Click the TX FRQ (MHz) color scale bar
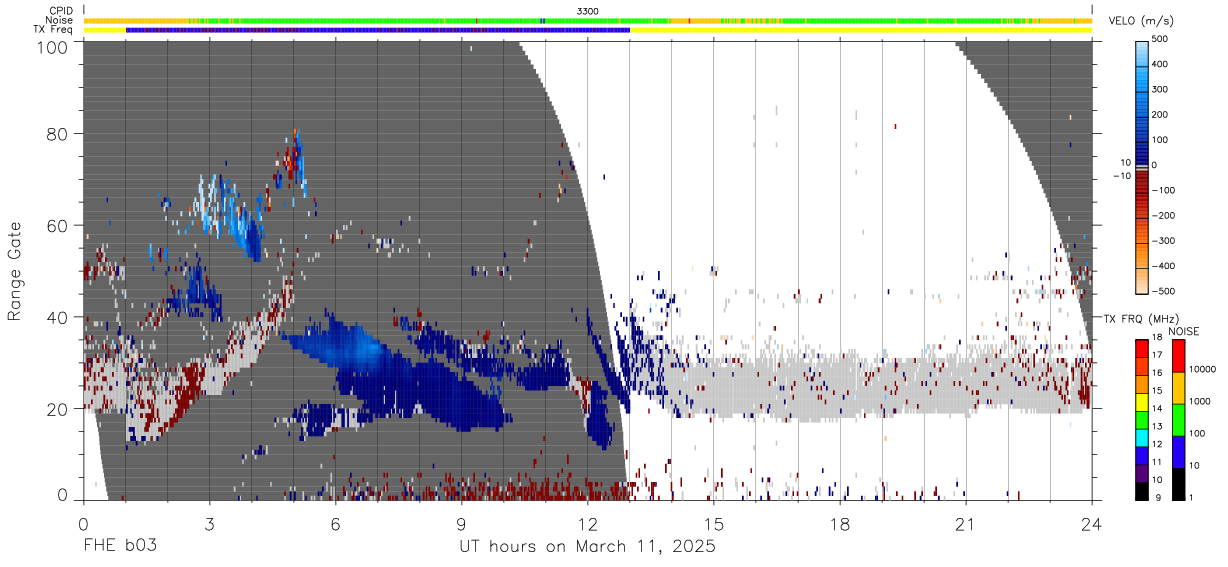The image size is (1228, 567). point(1142,419)
